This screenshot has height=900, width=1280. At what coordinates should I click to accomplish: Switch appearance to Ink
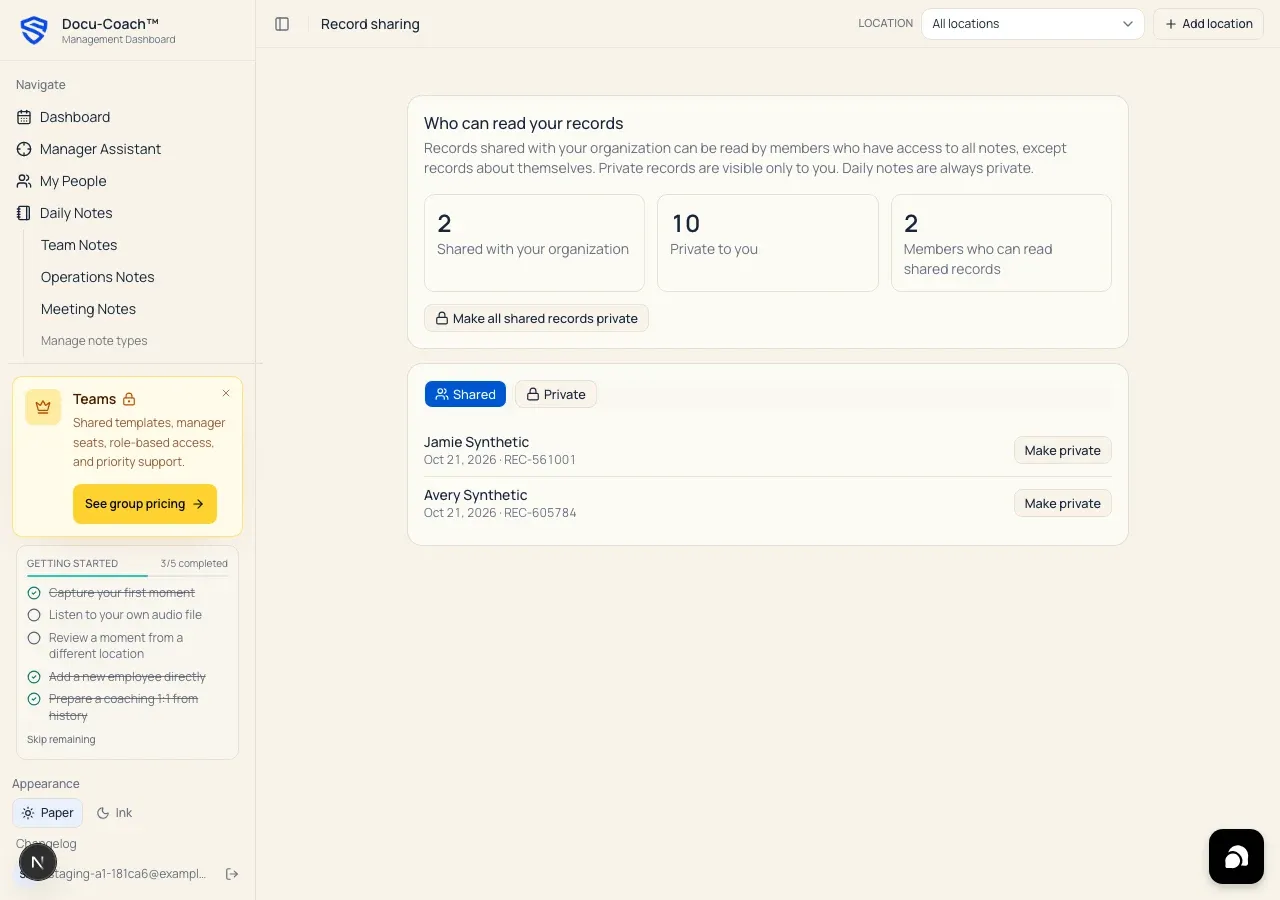pos(114,813)
